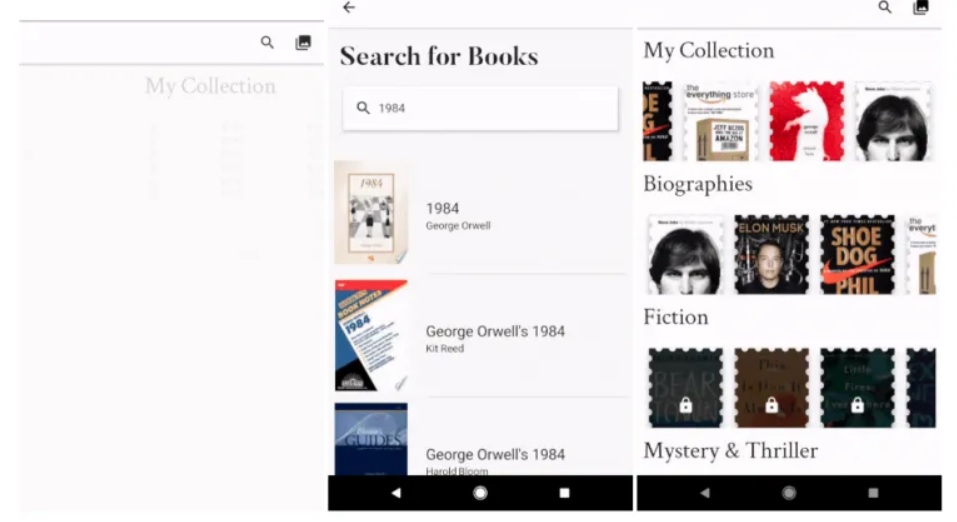This screenshot has height=522, width=957.
Task: Open search from the left screen's magnifier icon
Action: (267, 42)
